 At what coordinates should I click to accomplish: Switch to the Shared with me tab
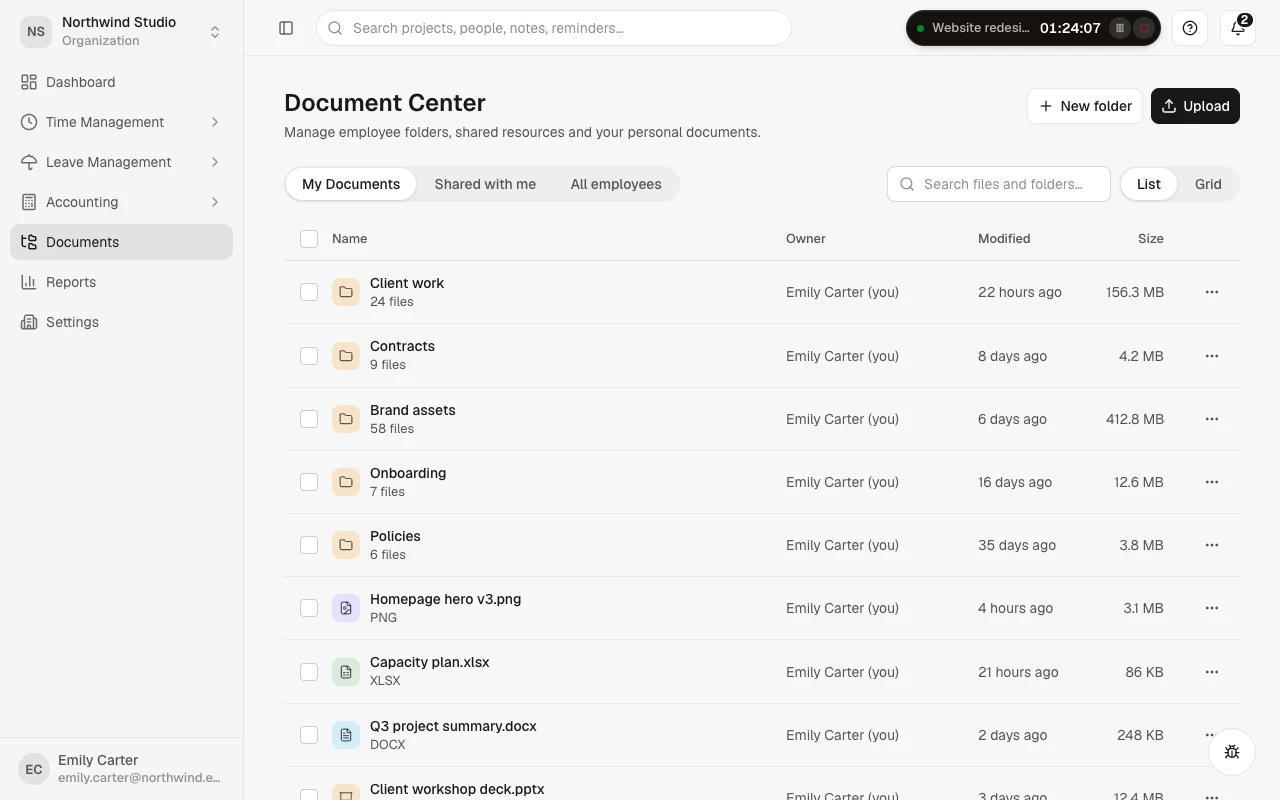(485, 184)
